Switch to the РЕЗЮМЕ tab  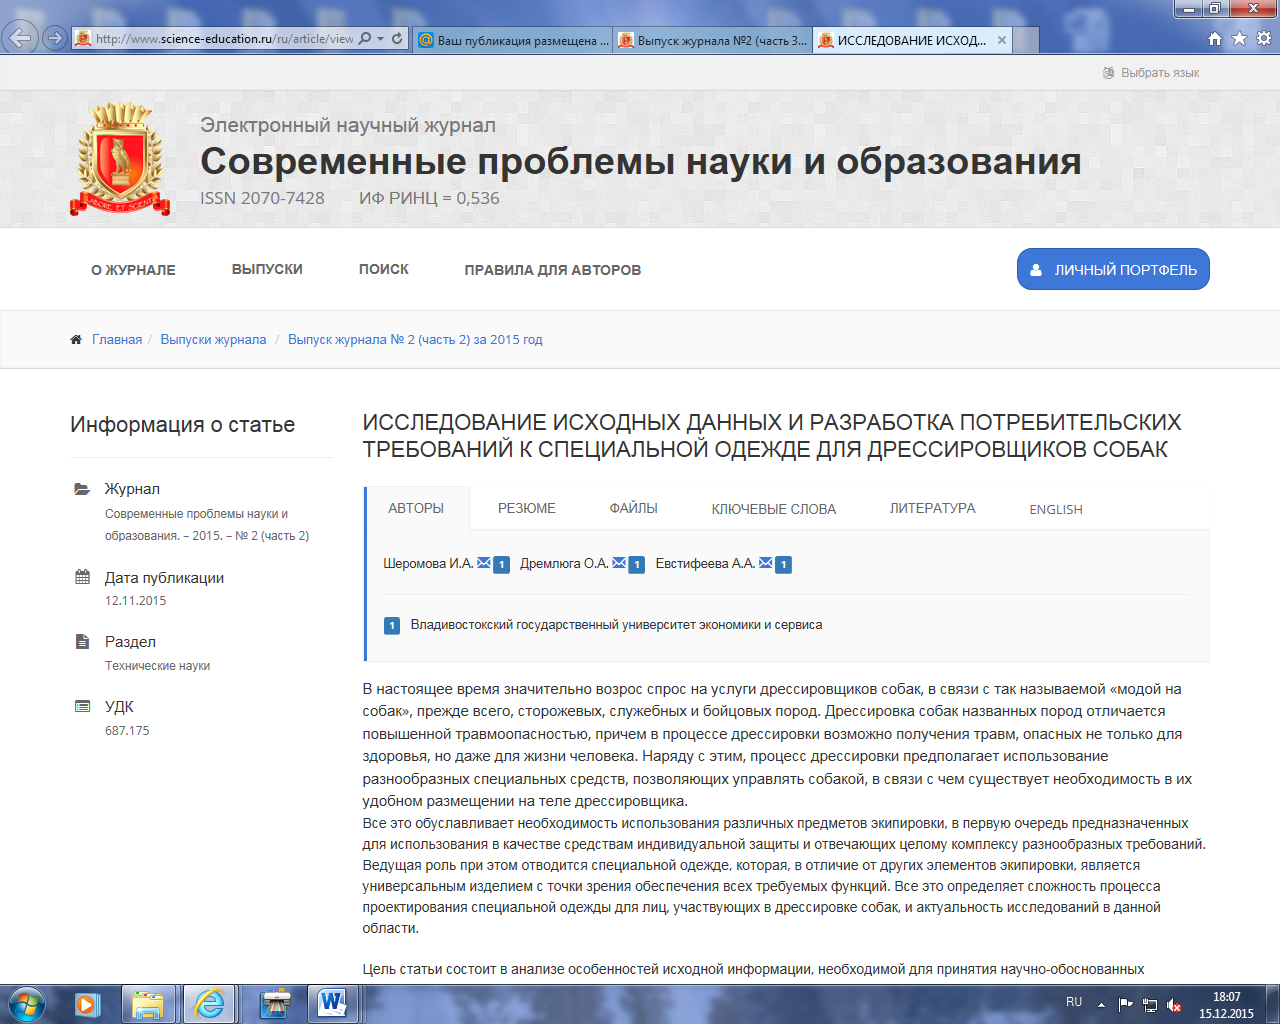[526, 508]
